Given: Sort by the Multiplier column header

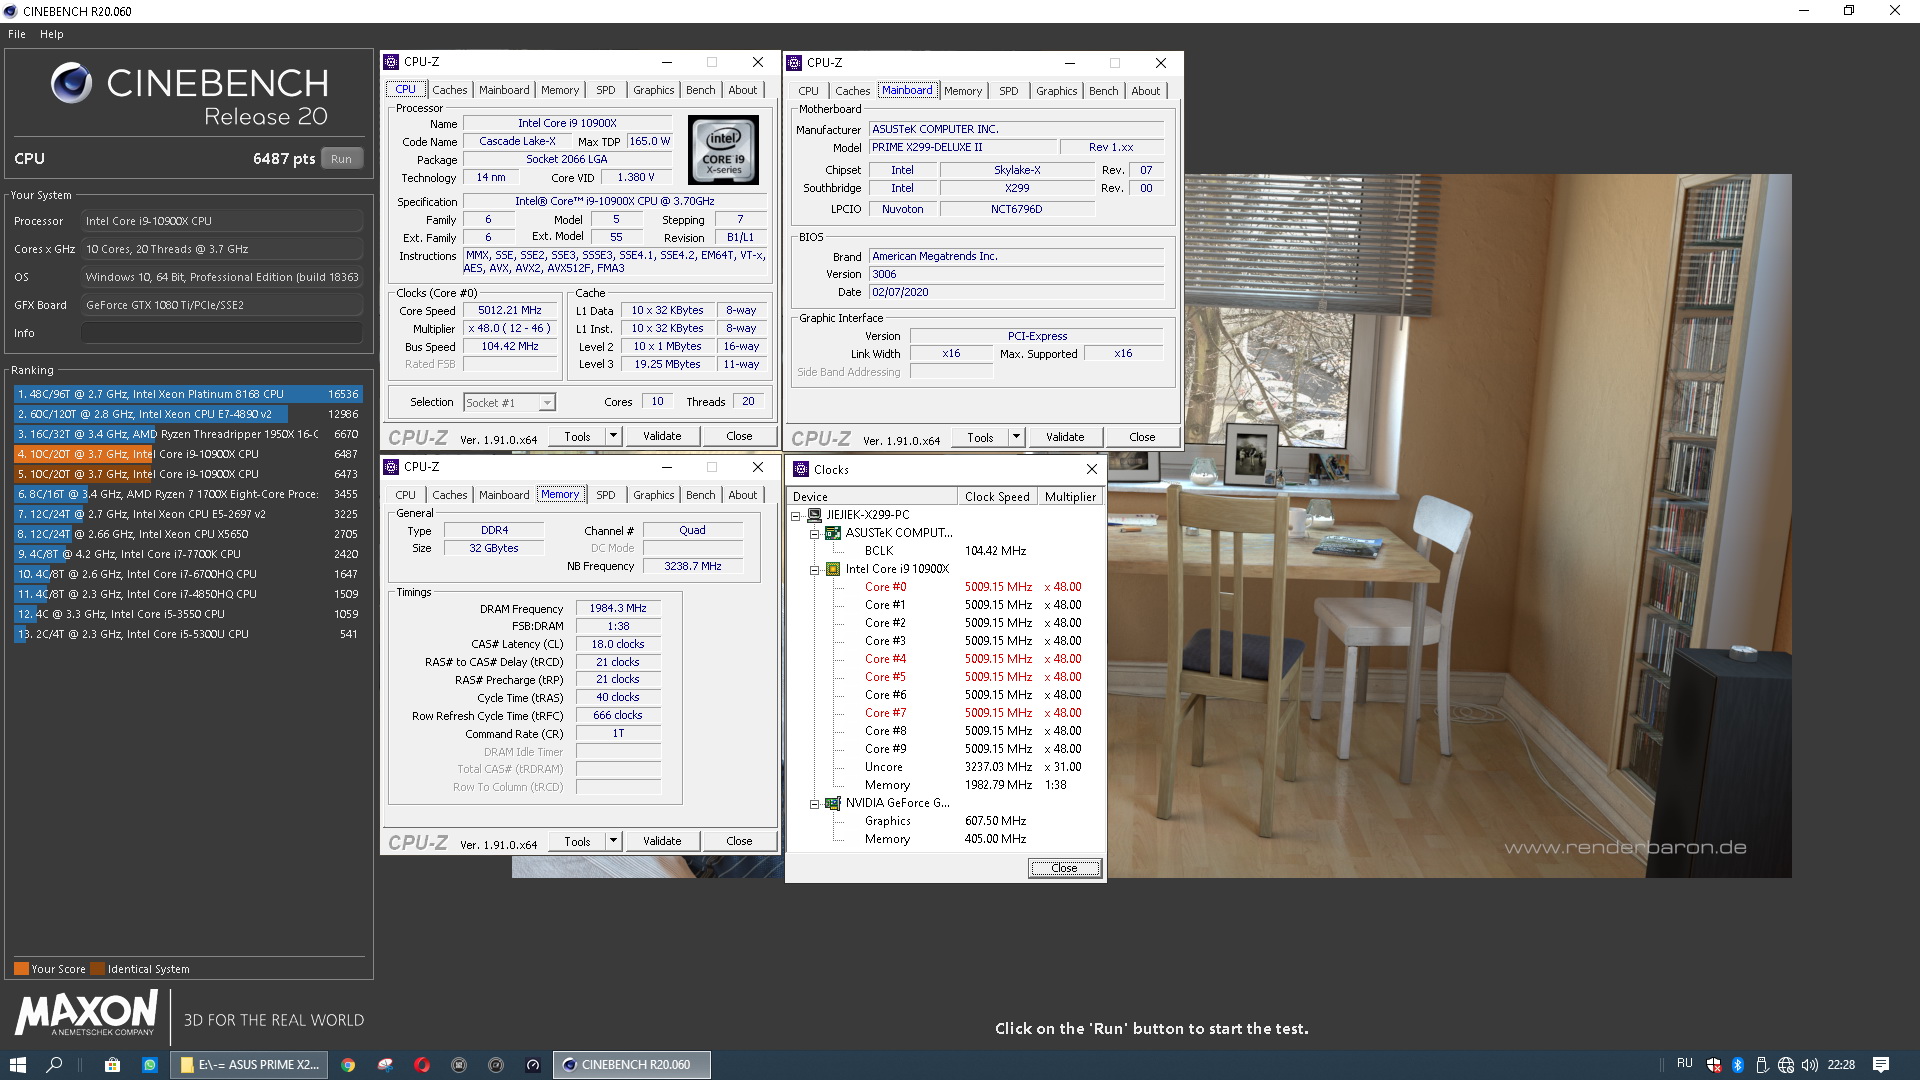Looking at the screenshot, I should pos(1070,497).
